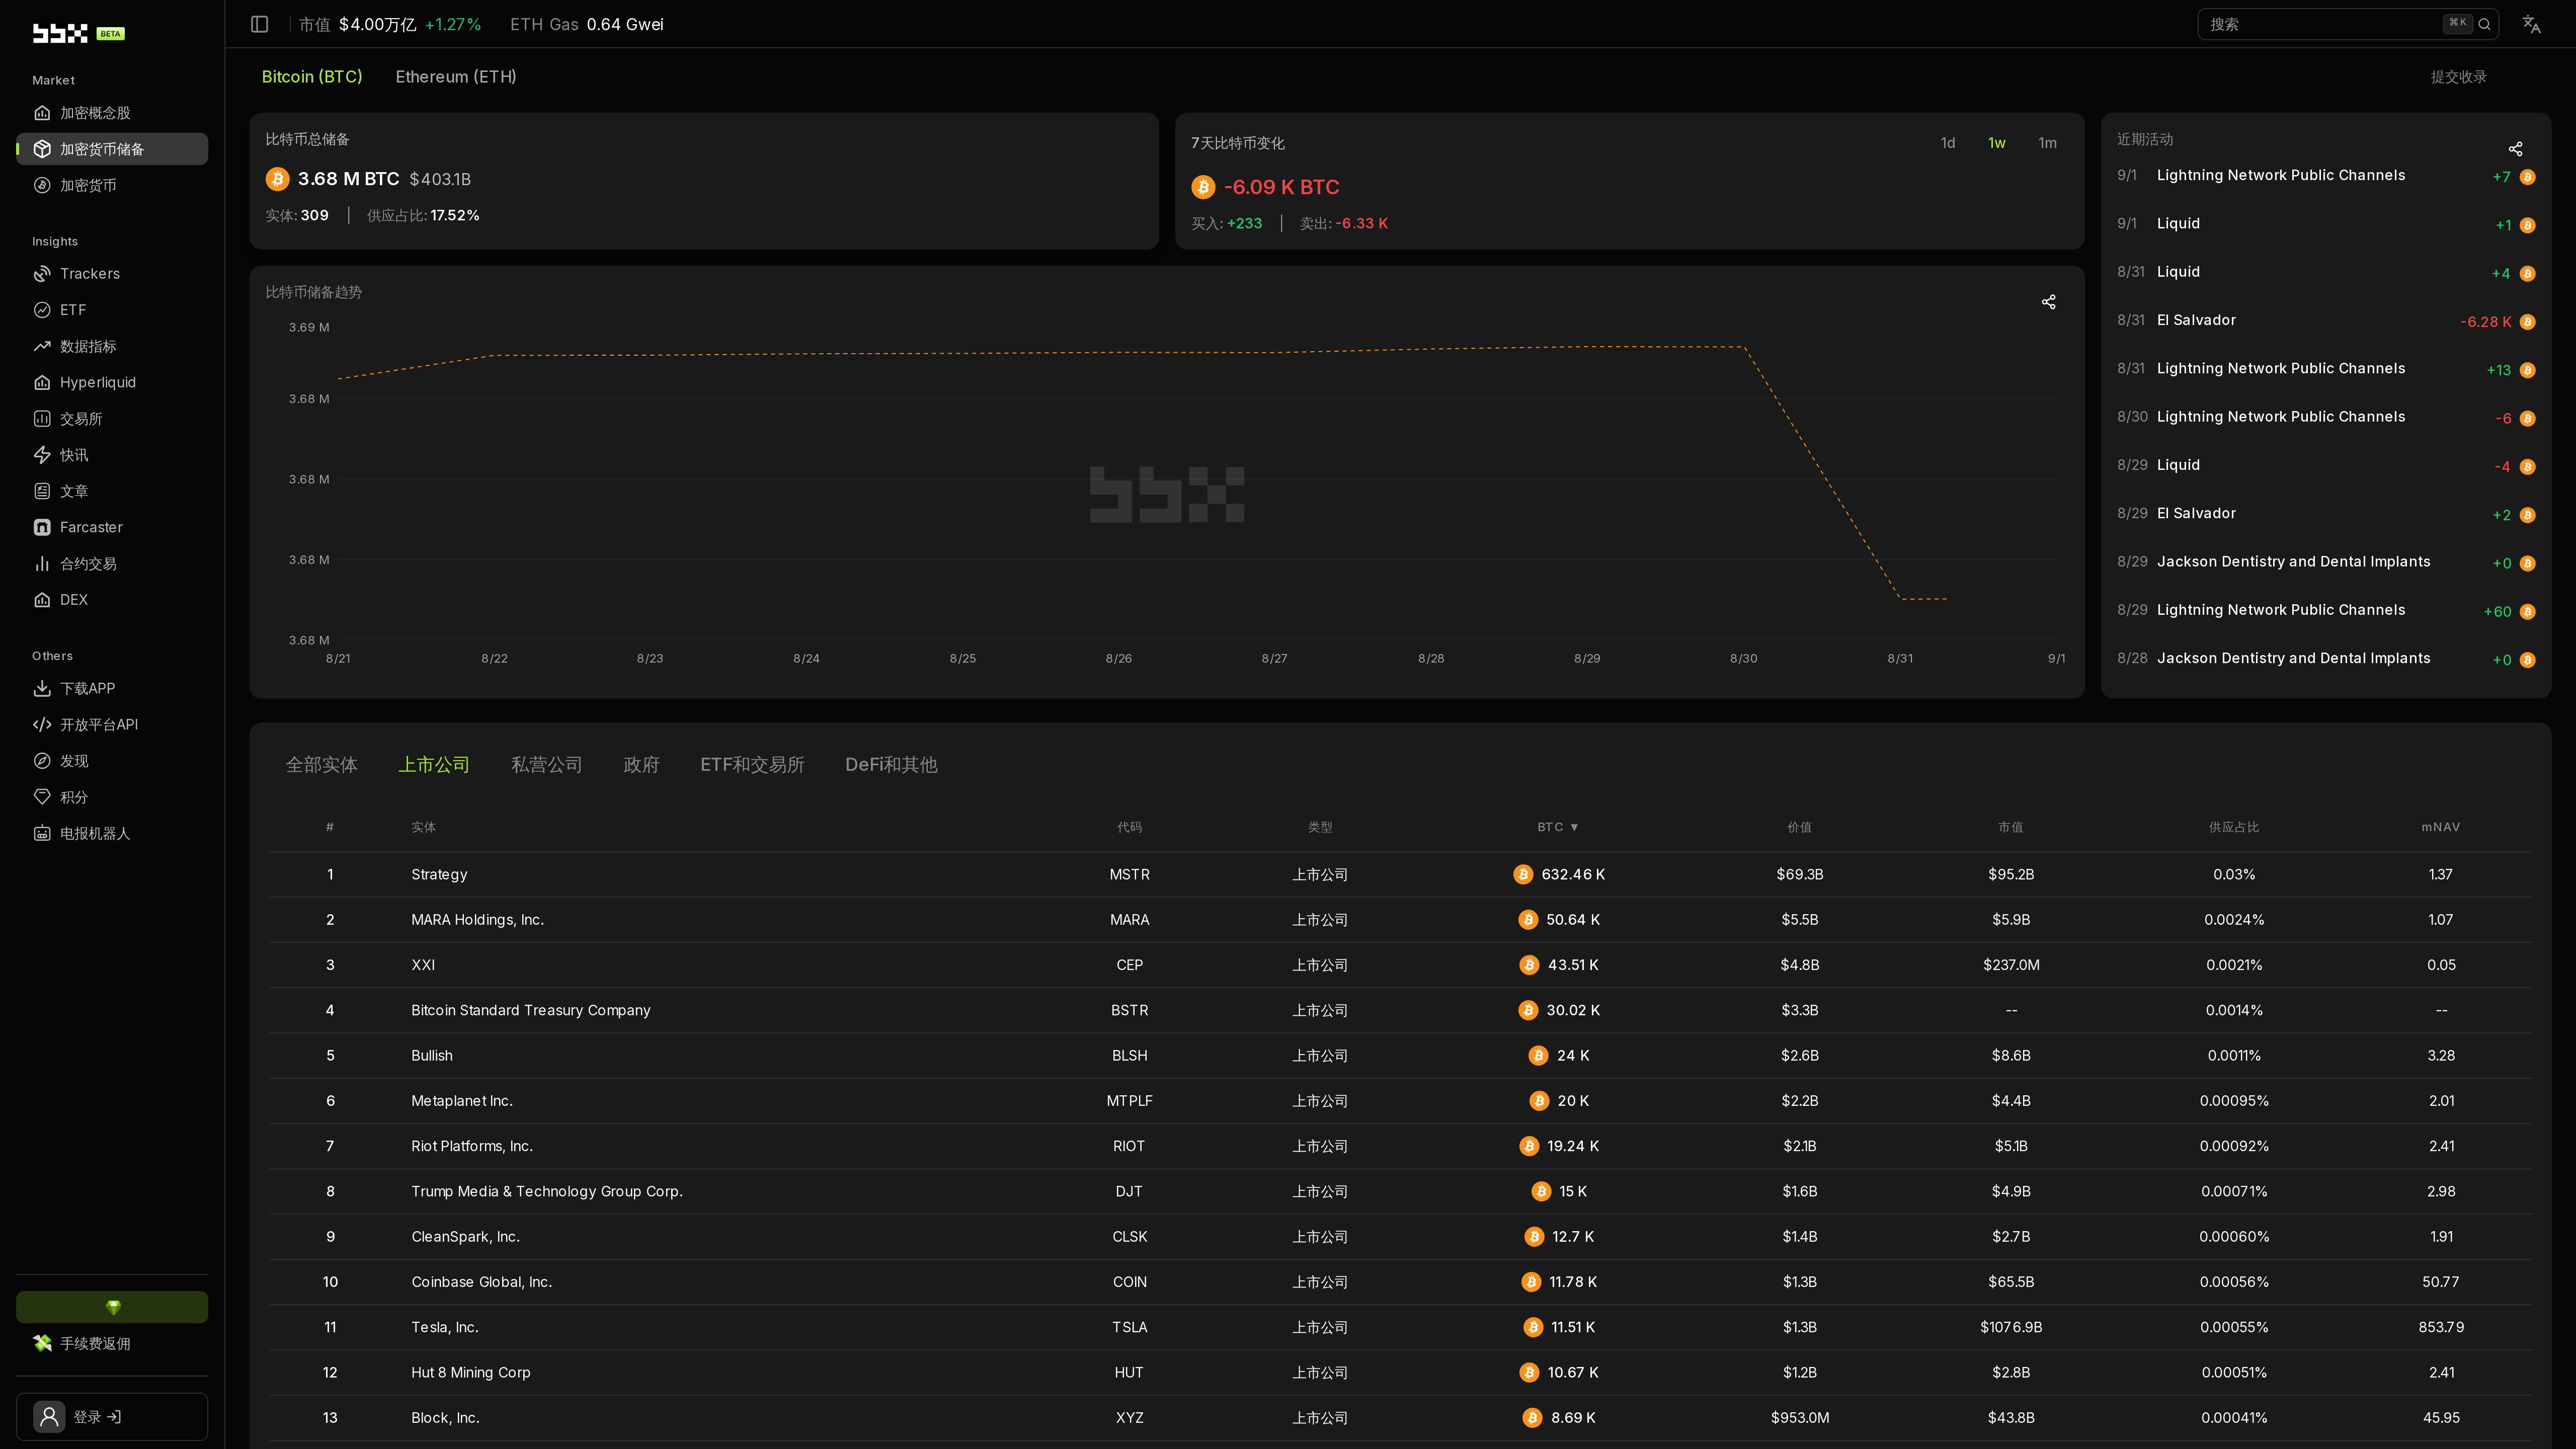Select the ETF和交易所 tab

tap(752, 765)
